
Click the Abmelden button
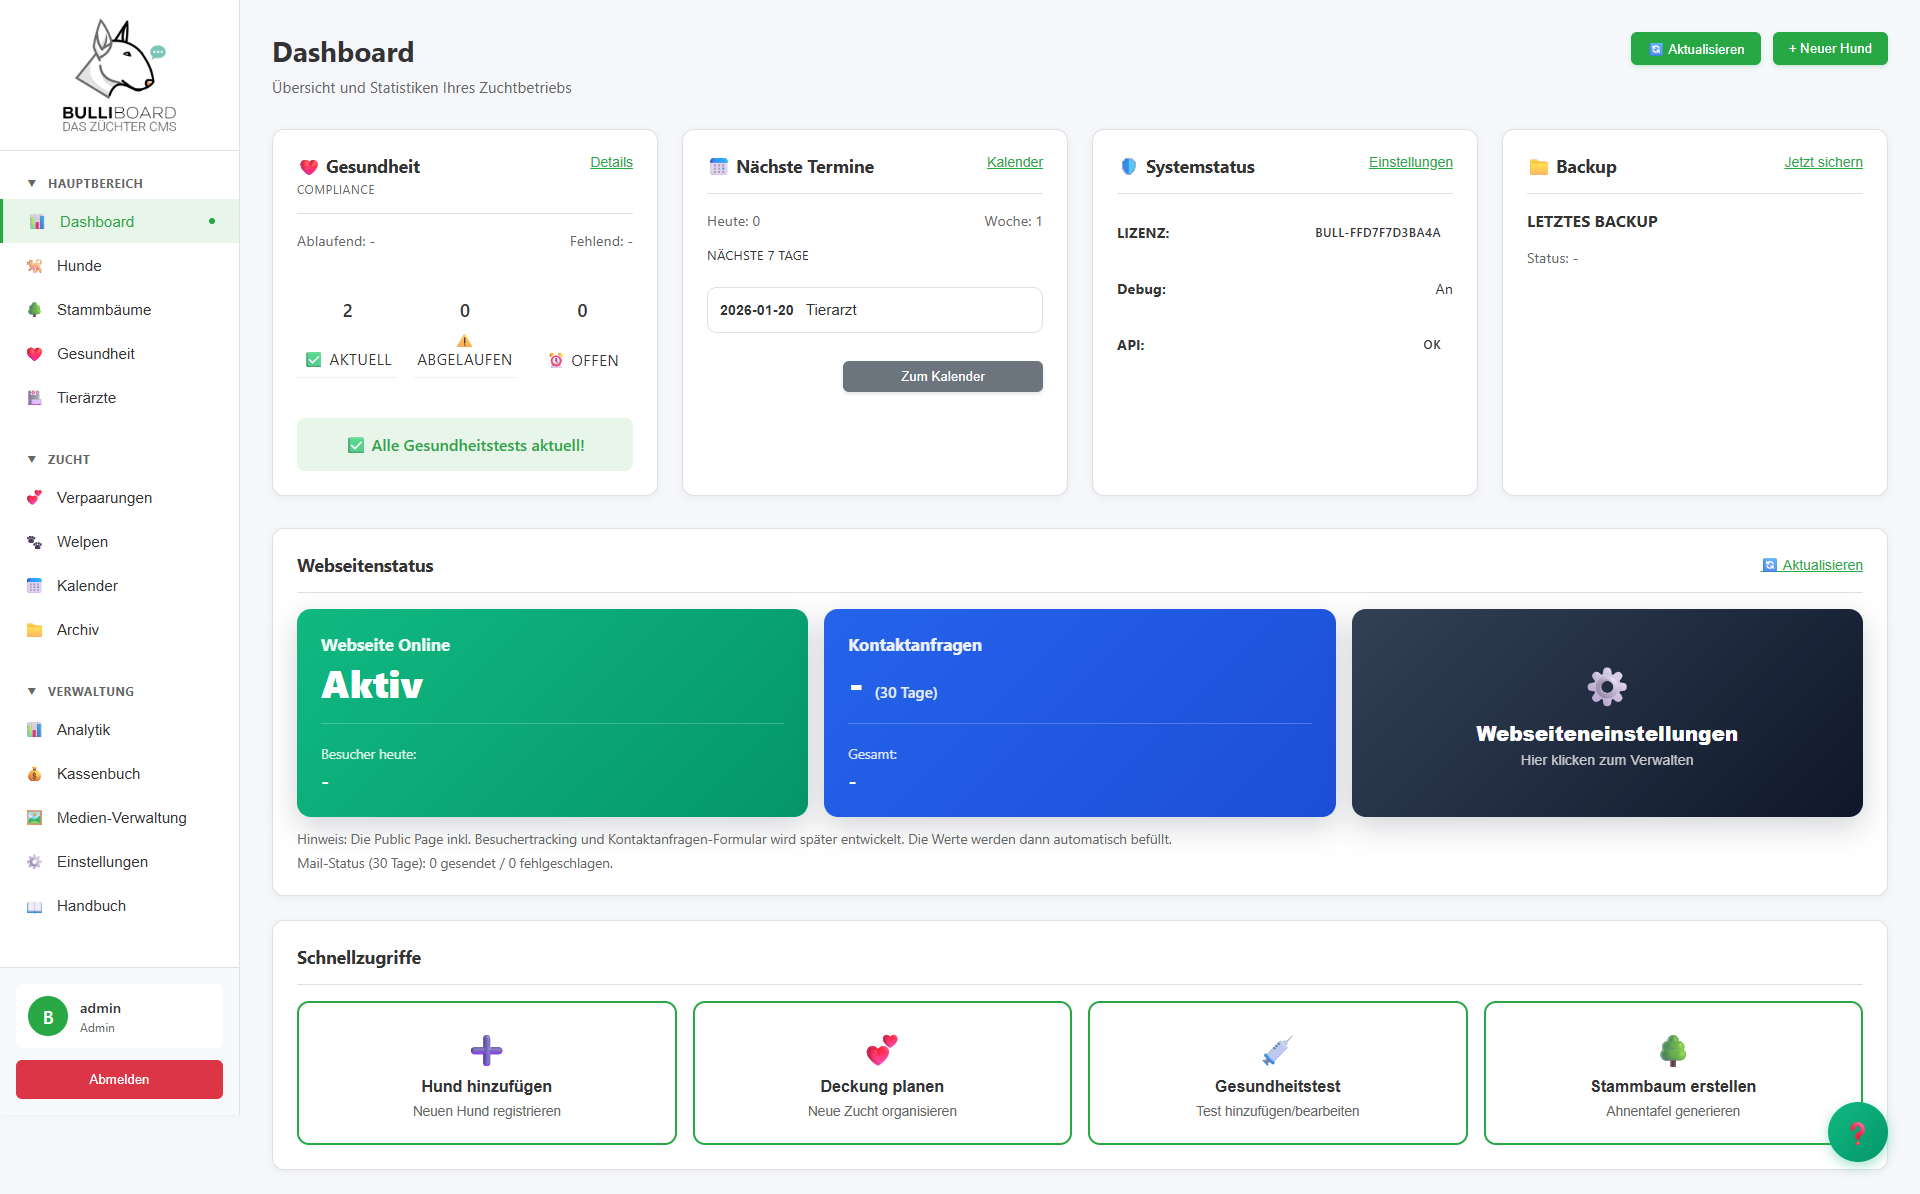click(119, 1079)
